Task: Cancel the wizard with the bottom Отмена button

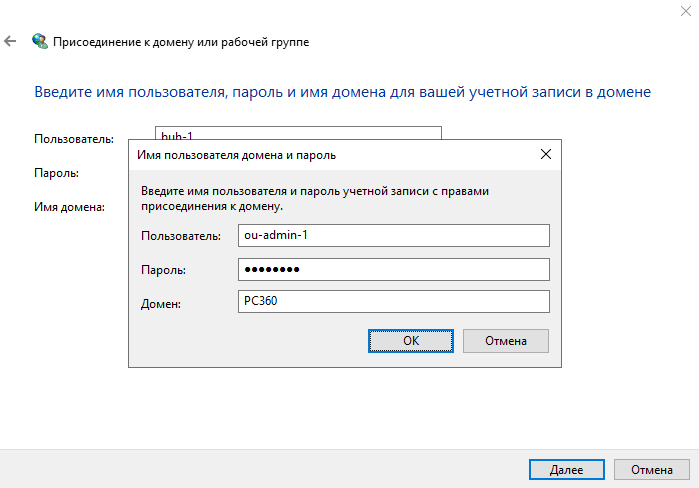Action: click(651, 469)
